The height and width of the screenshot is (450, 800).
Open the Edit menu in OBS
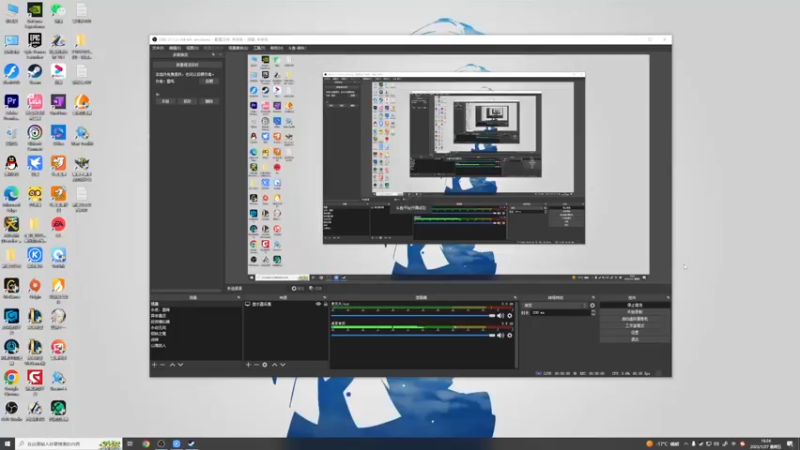point(175,48)
